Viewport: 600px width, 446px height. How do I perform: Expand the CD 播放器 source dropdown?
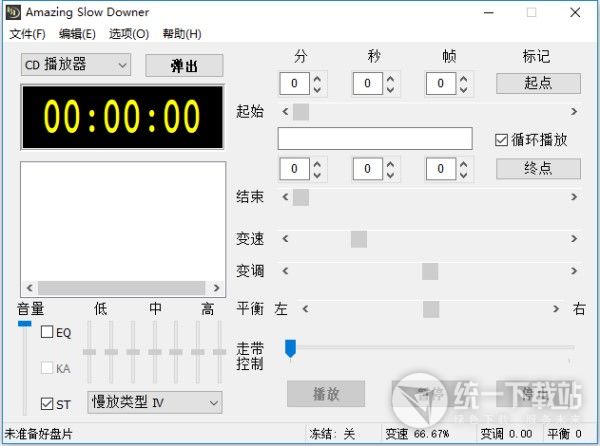[76, 65]
